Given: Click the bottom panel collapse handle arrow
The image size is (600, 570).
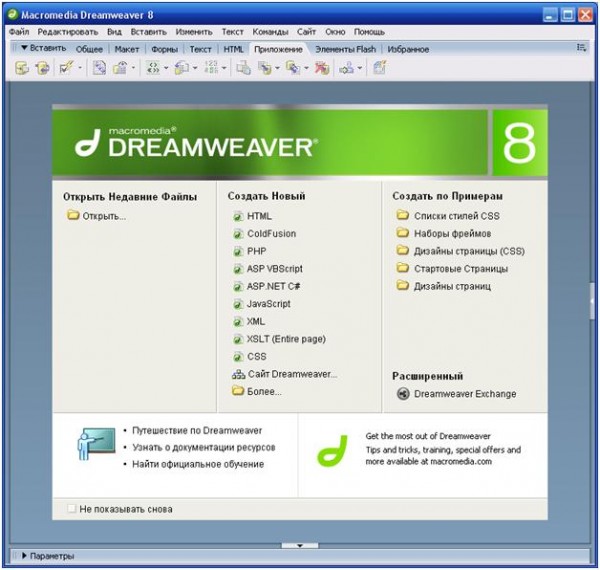Looking at the screenshot, I should click(300, 546).
